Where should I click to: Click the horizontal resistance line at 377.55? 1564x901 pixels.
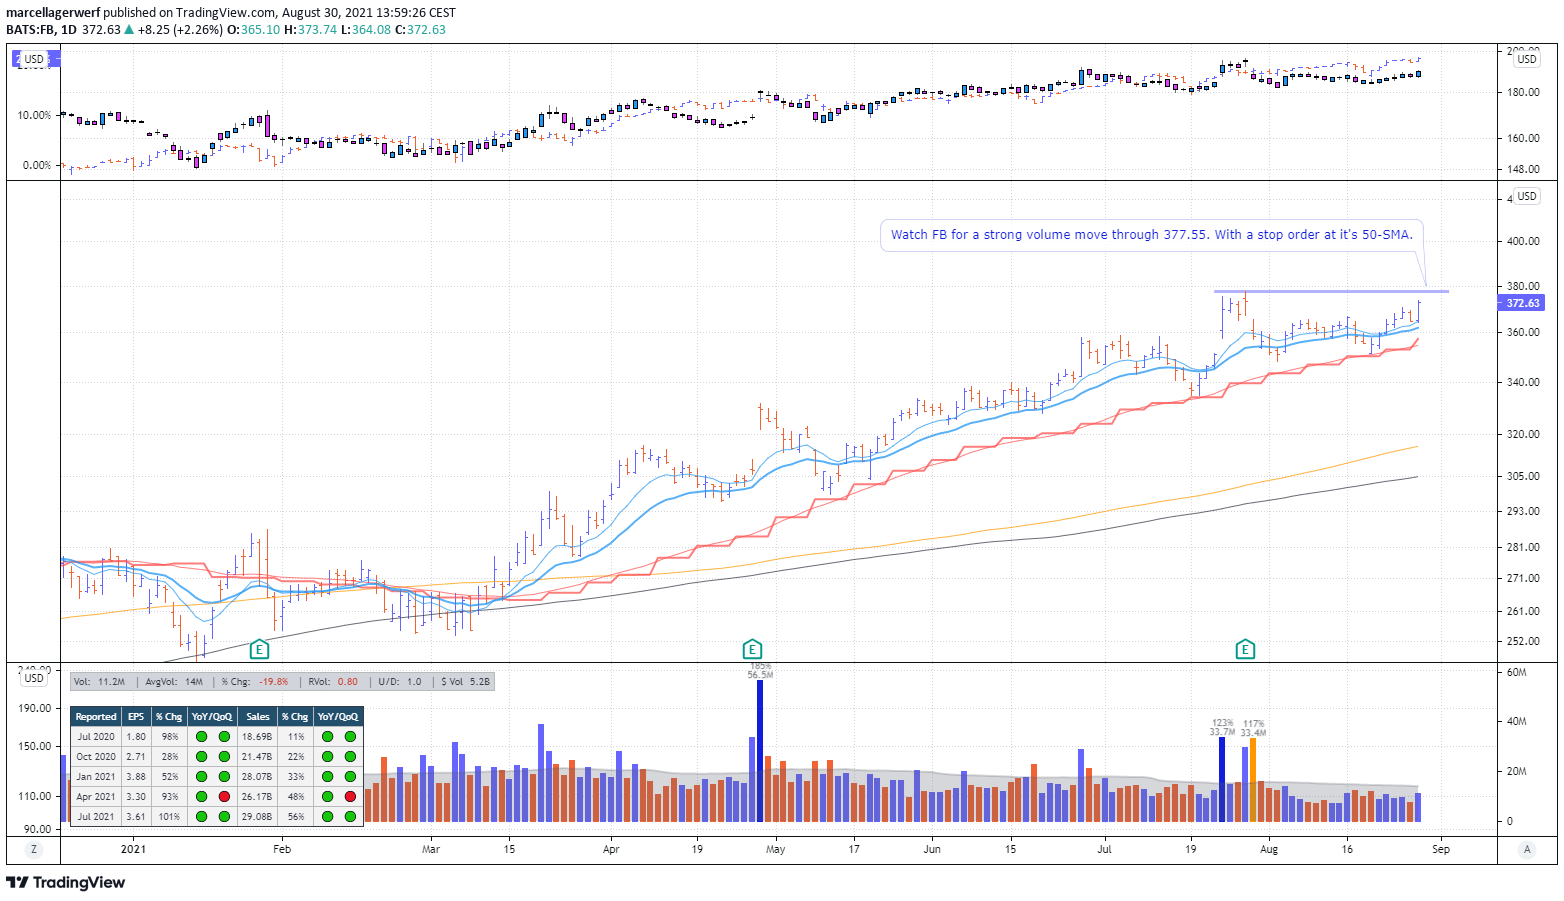pyautogui.click(x=1330, y=291)
